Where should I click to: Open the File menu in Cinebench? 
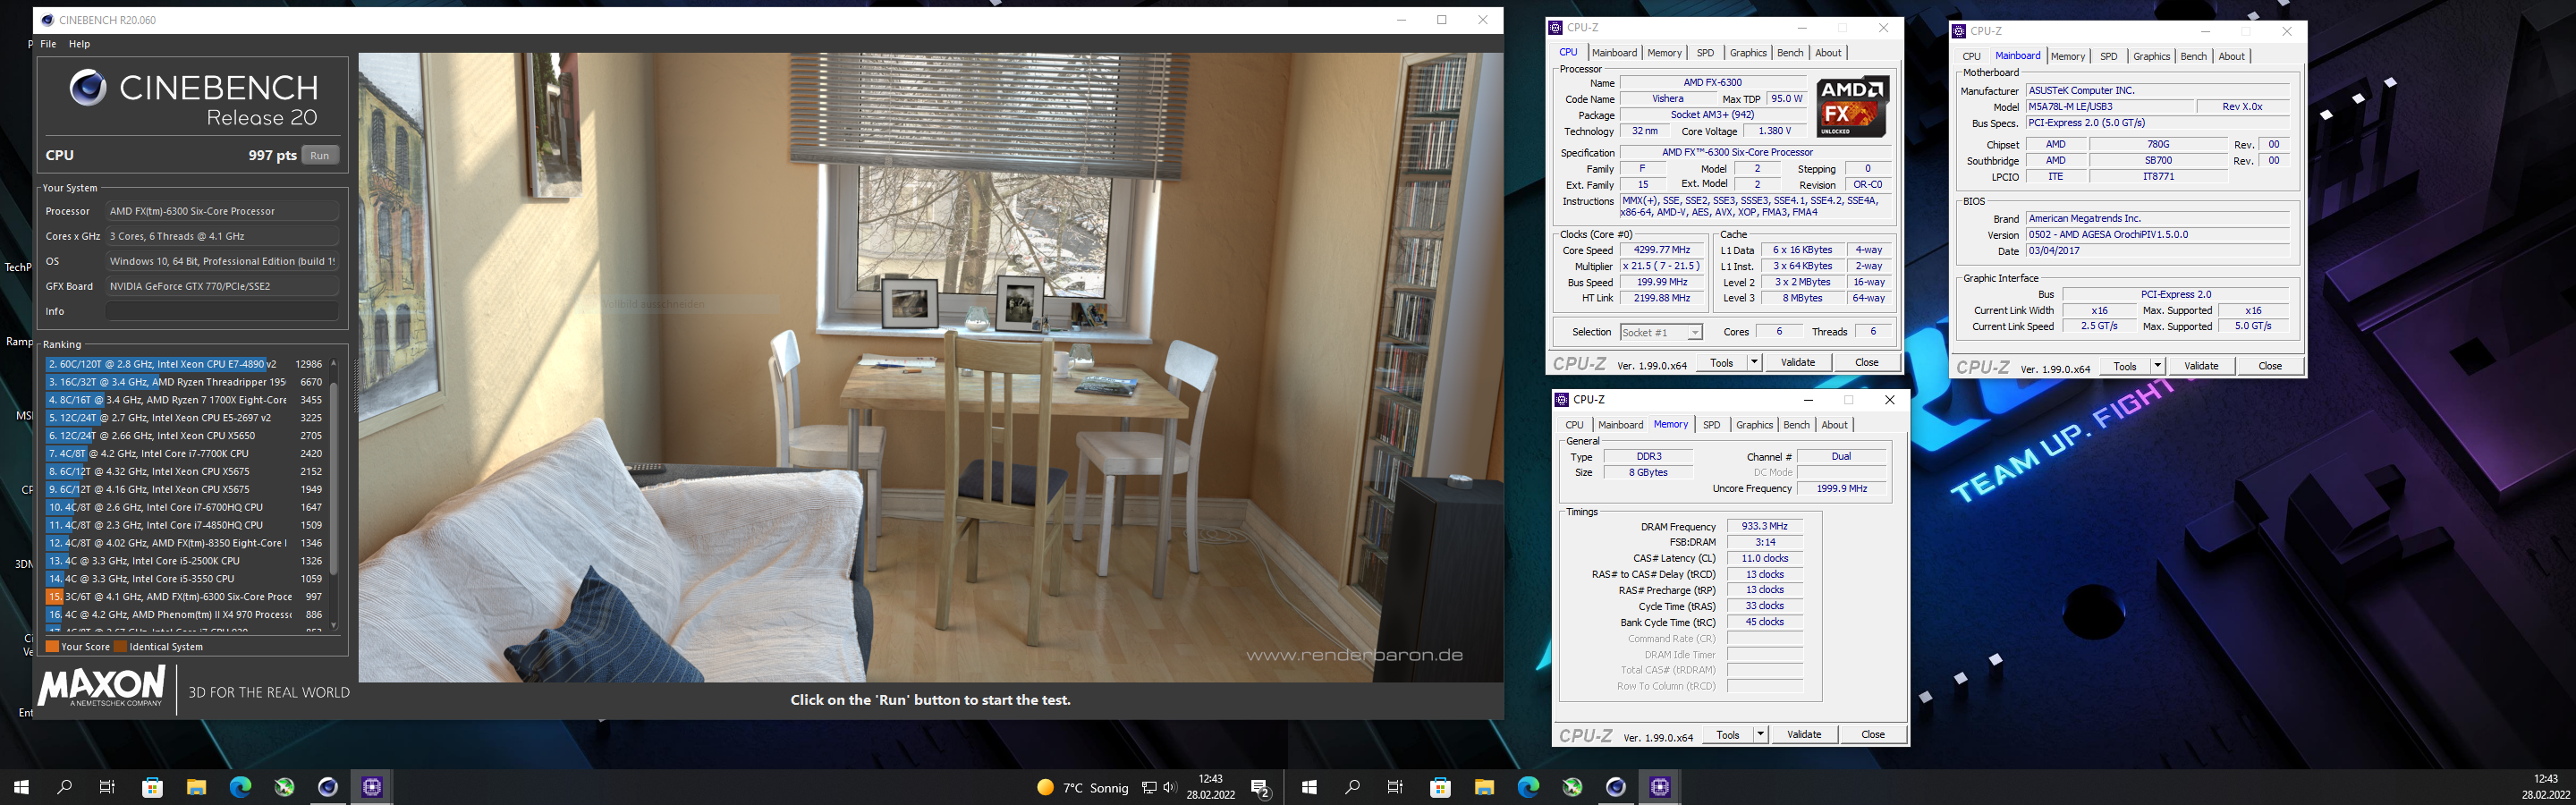click(x=48, y=44)
